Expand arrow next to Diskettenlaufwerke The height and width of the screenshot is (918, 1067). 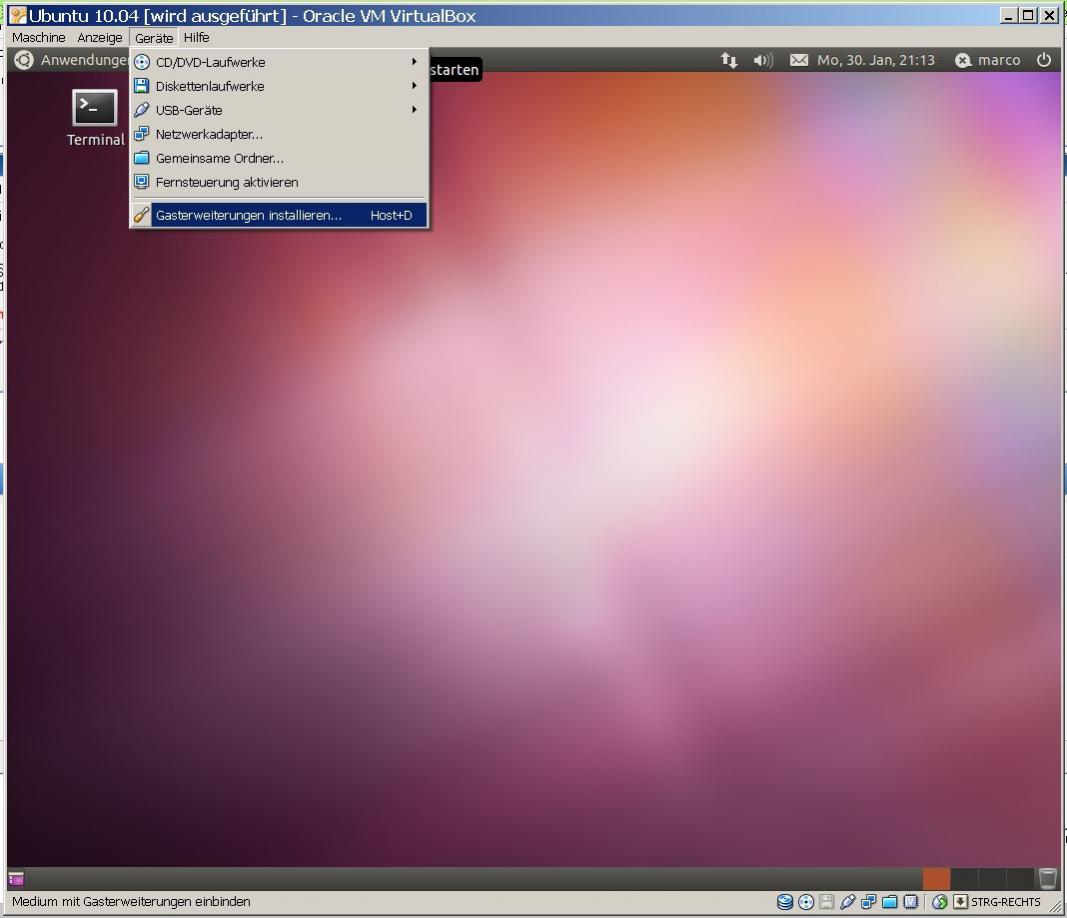pos(414,85)
